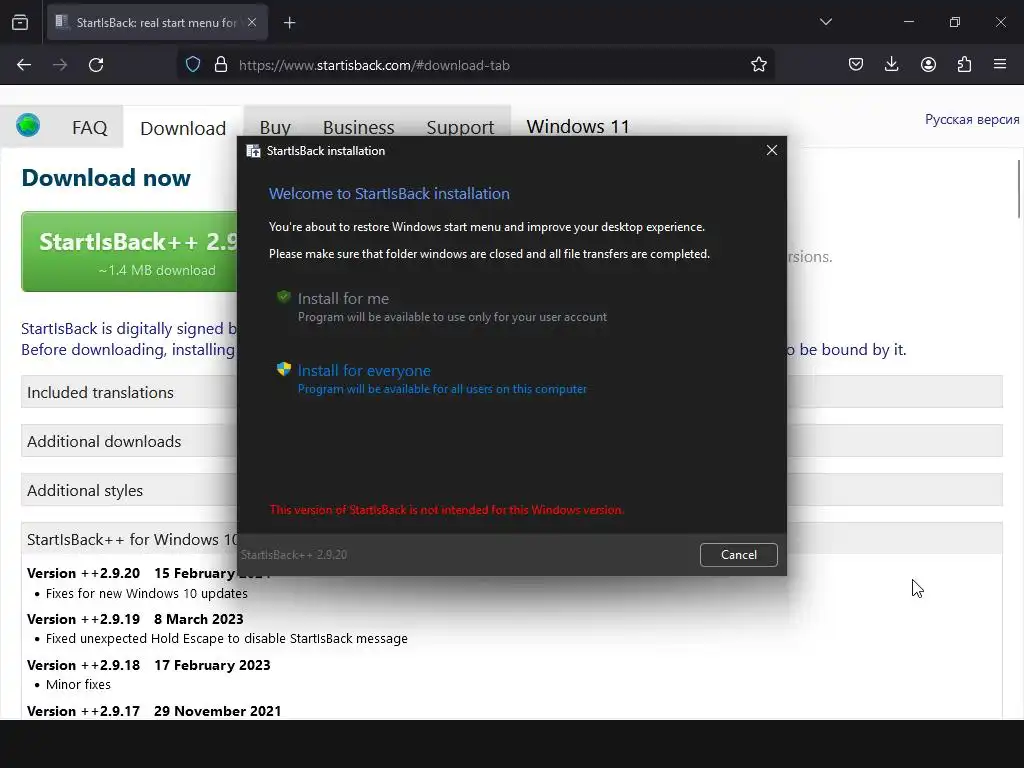The image size is (1024, 768).
Task: Open the Firefox application menu
Action: point(1000,64)
